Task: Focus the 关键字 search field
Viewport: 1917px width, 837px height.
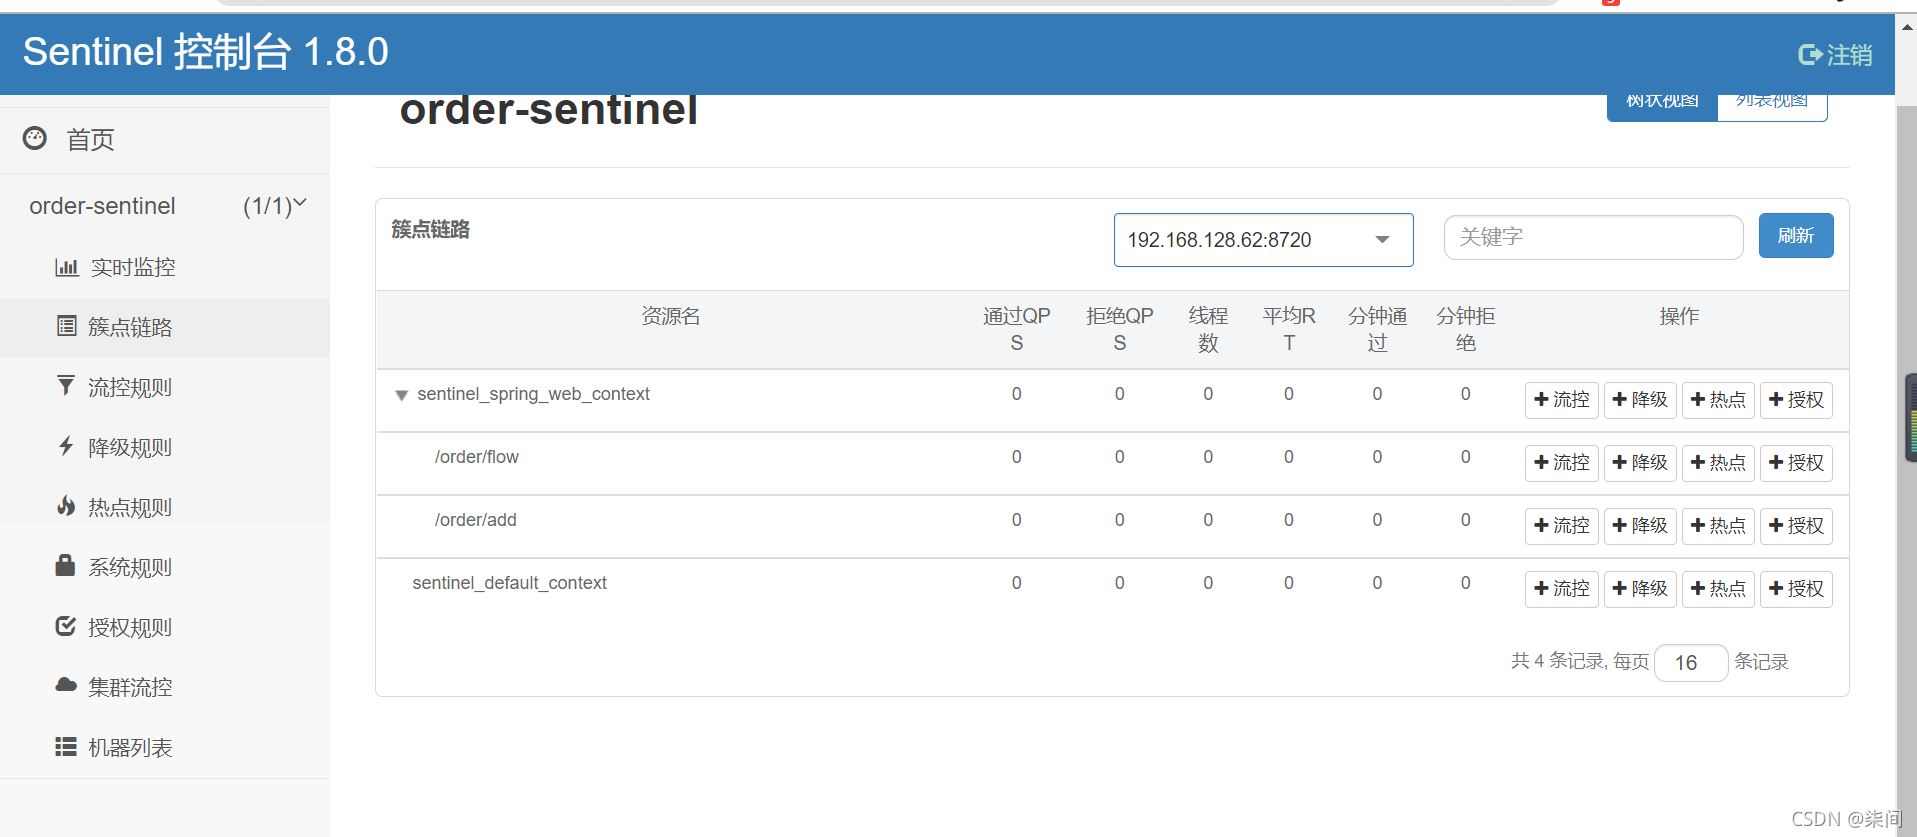Action: pyautogui.click(x=1593, y=237)
